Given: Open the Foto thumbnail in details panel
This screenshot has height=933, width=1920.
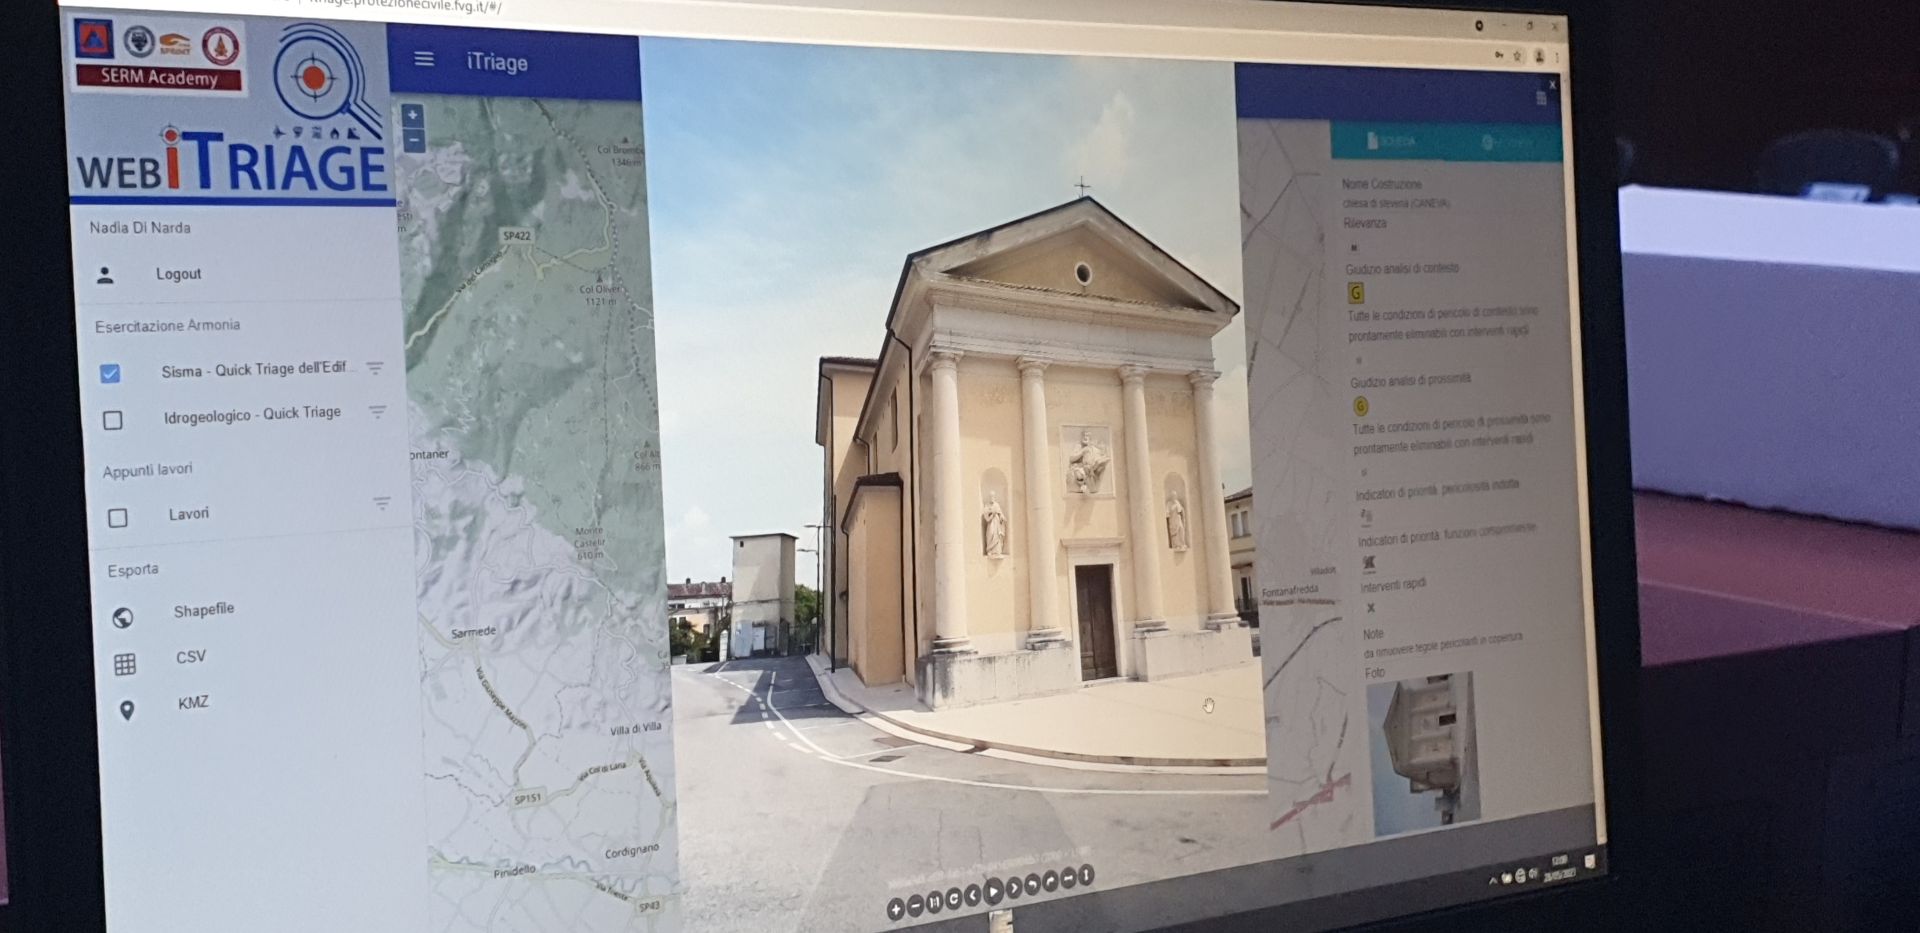Looking at the screenshot, I should 1423,752.
